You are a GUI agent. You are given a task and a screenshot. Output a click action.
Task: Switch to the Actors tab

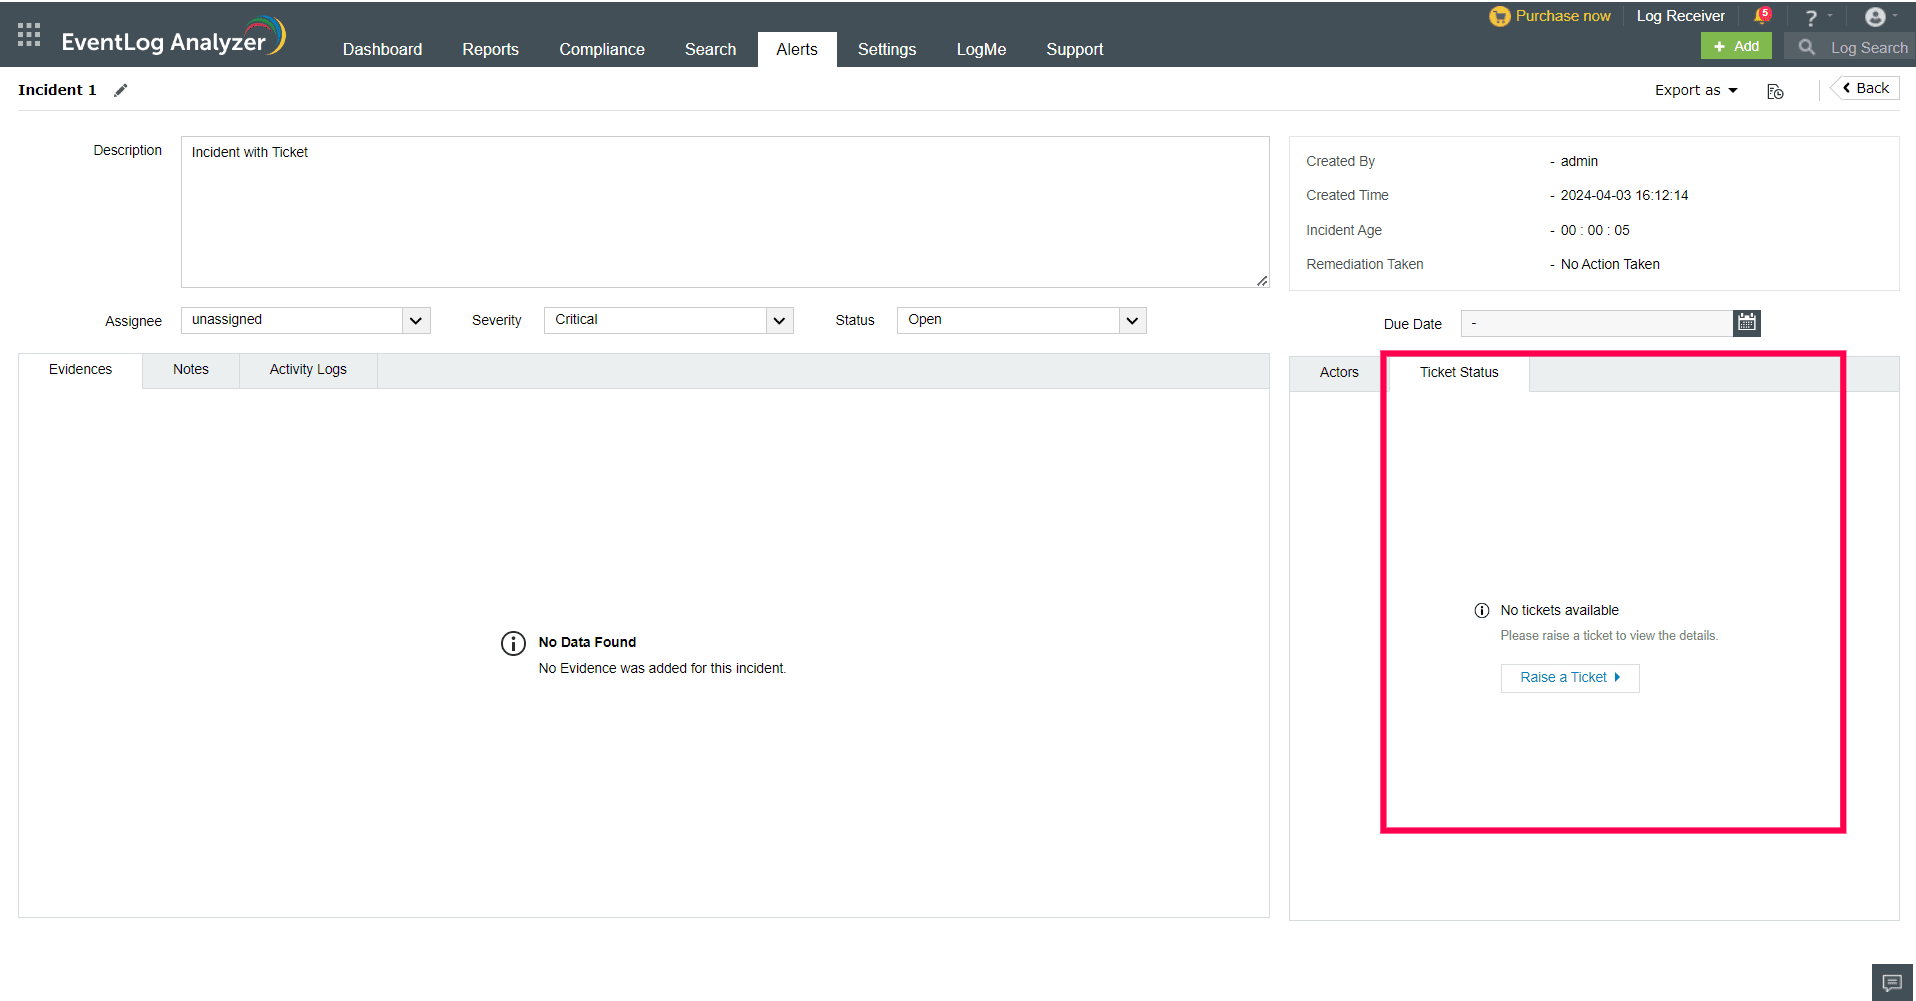[1339, 373]
